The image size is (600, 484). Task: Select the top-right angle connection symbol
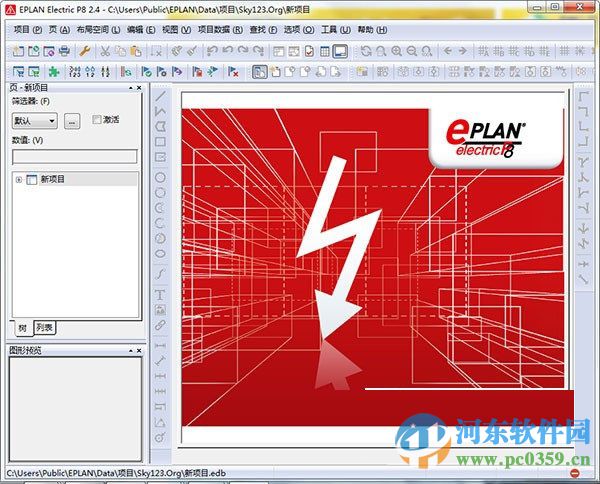coord(583,111)
